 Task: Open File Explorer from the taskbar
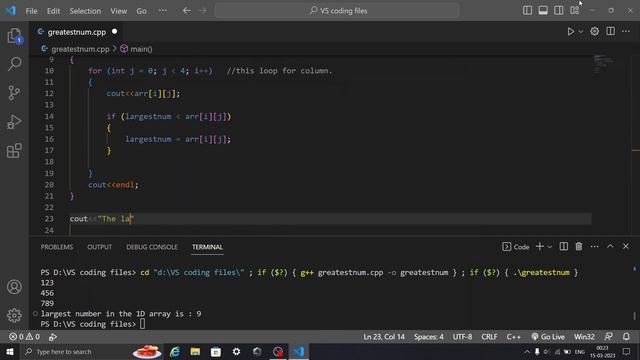point(195,351)
